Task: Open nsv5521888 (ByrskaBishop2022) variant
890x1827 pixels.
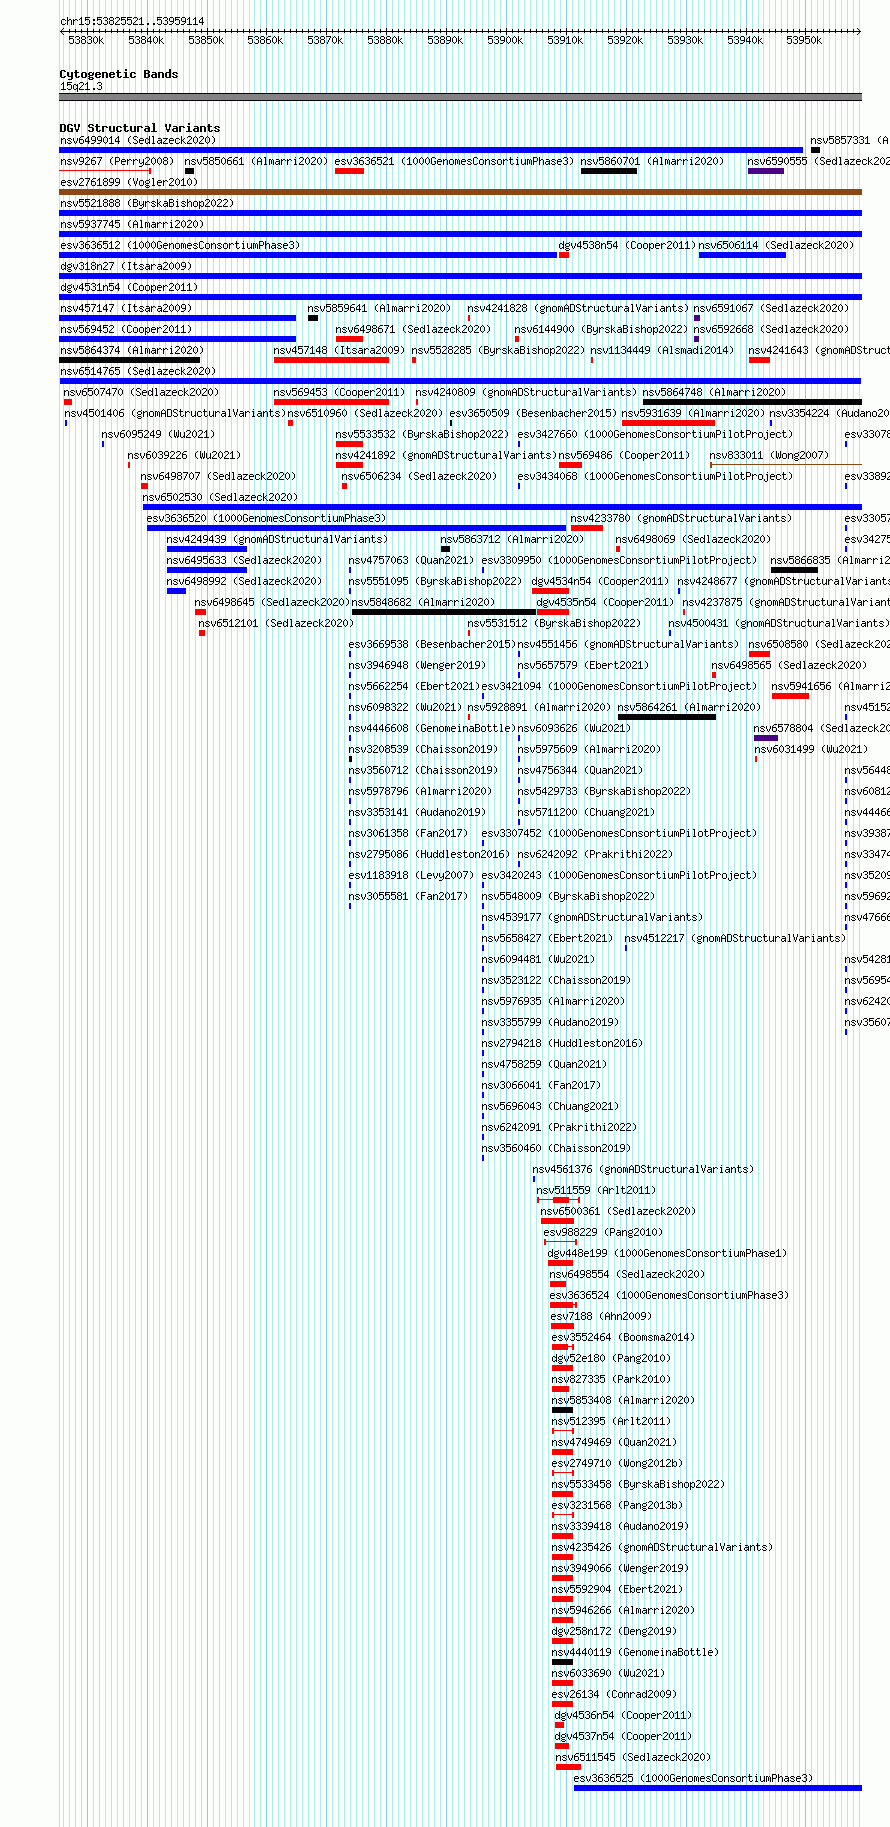Action: pos(147,203)
